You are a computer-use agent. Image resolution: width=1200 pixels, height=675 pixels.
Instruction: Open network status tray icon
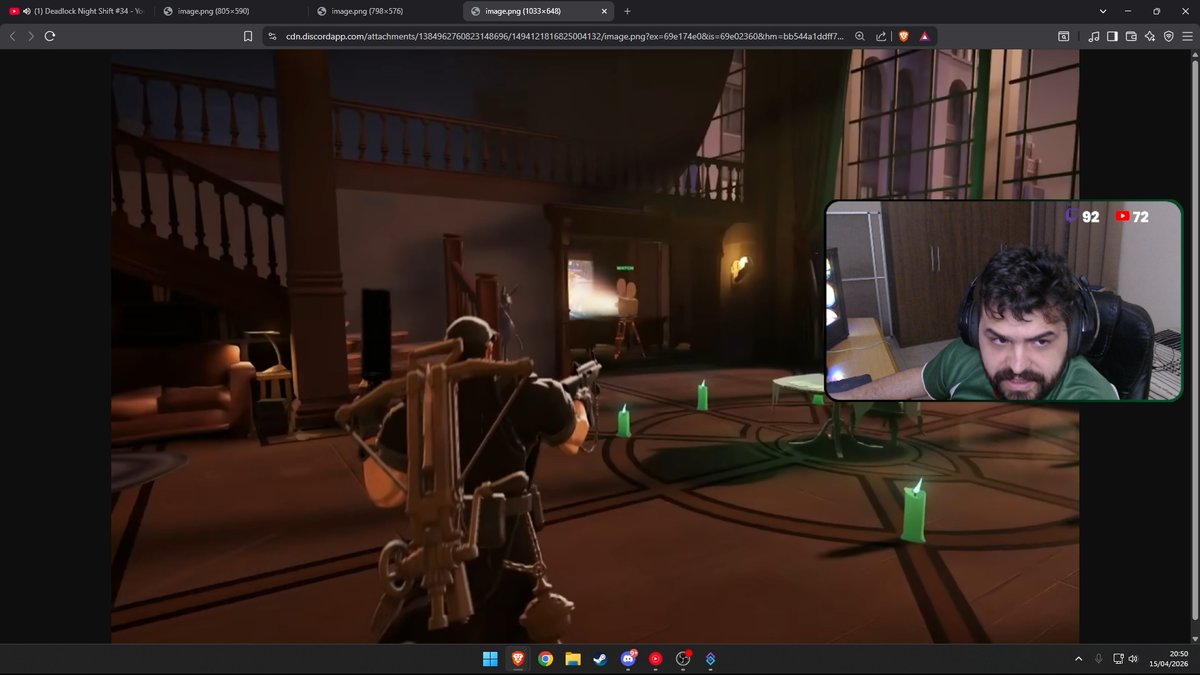[x=1116, y=659]
